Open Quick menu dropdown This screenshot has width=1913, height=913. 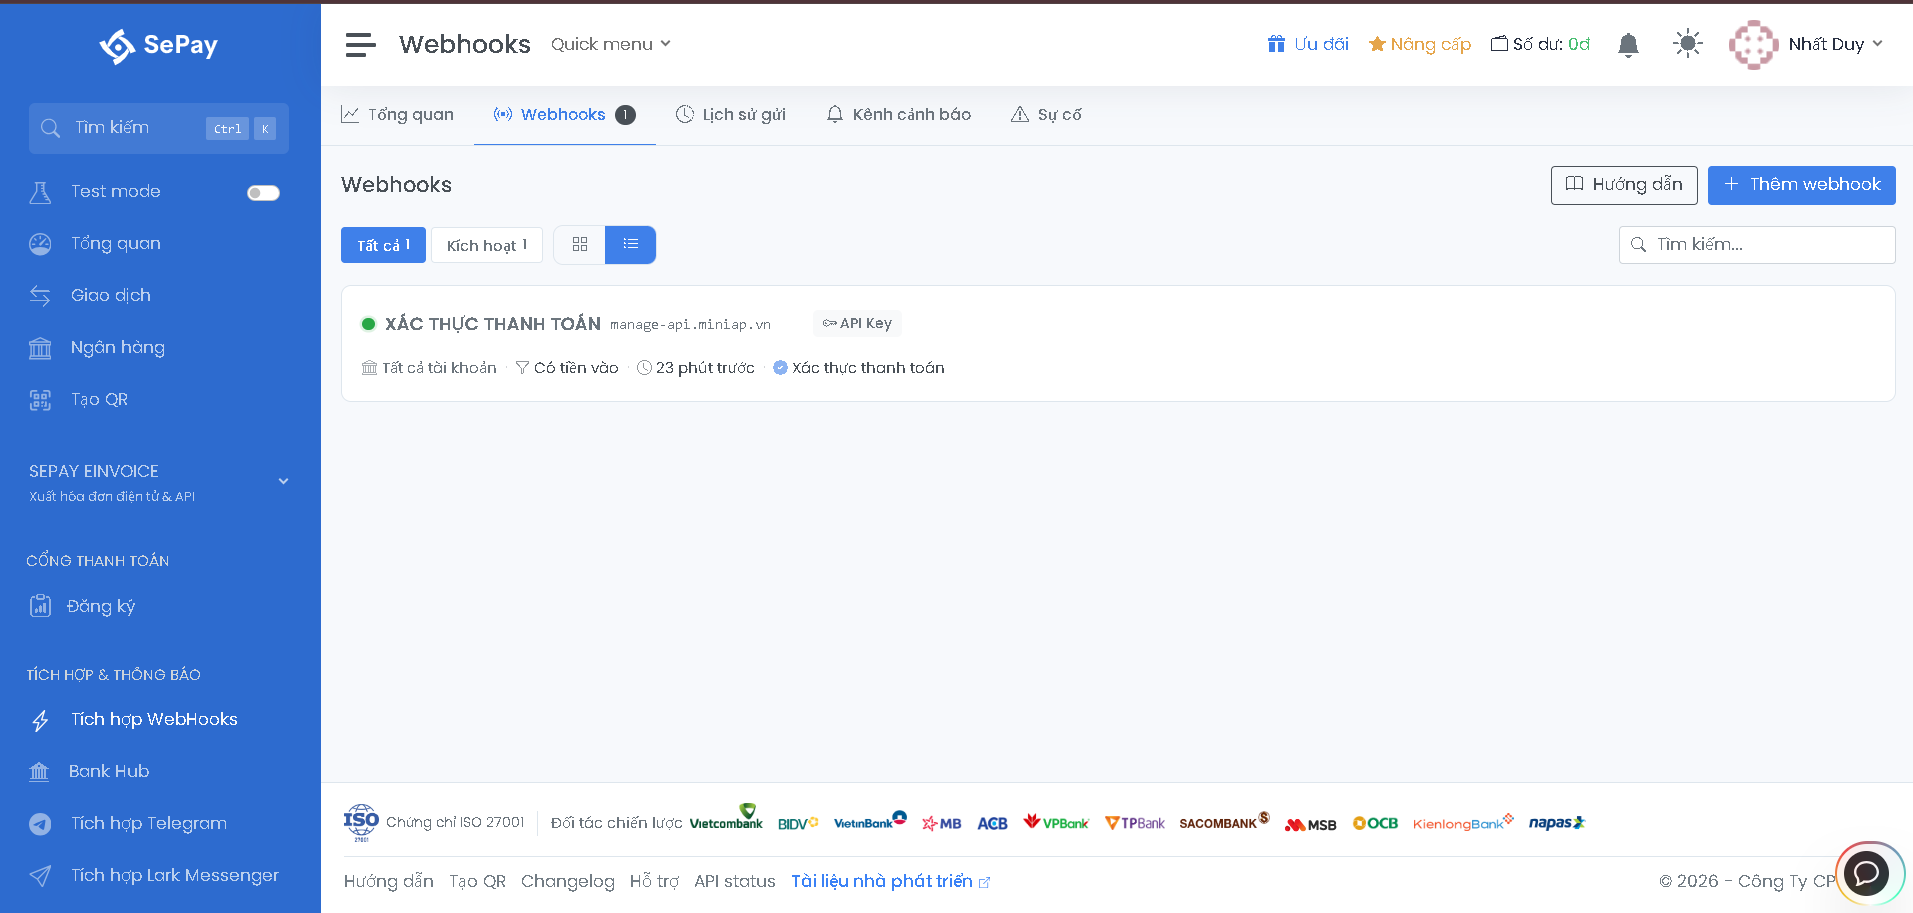(x=611, y=44)
